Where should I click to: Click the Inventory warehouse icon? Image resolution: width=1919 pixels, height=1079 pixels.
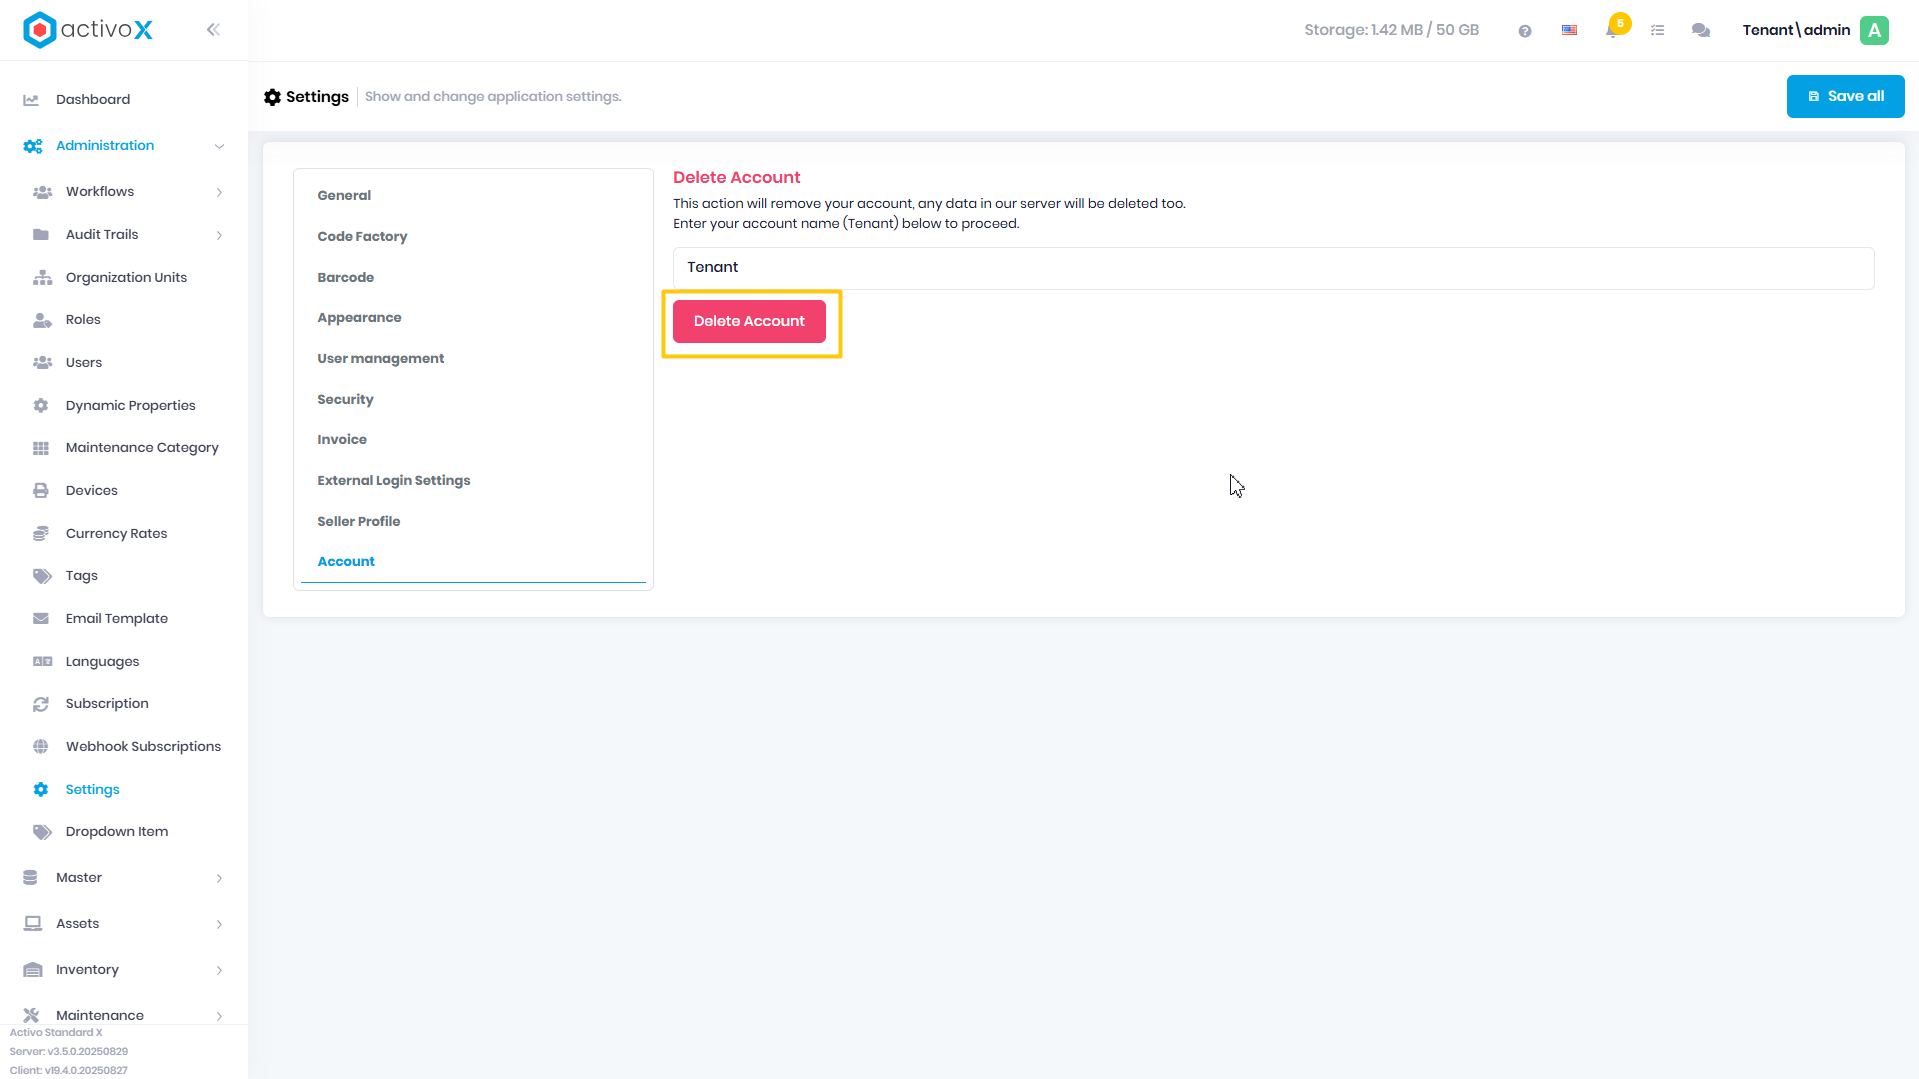[33, 970]
